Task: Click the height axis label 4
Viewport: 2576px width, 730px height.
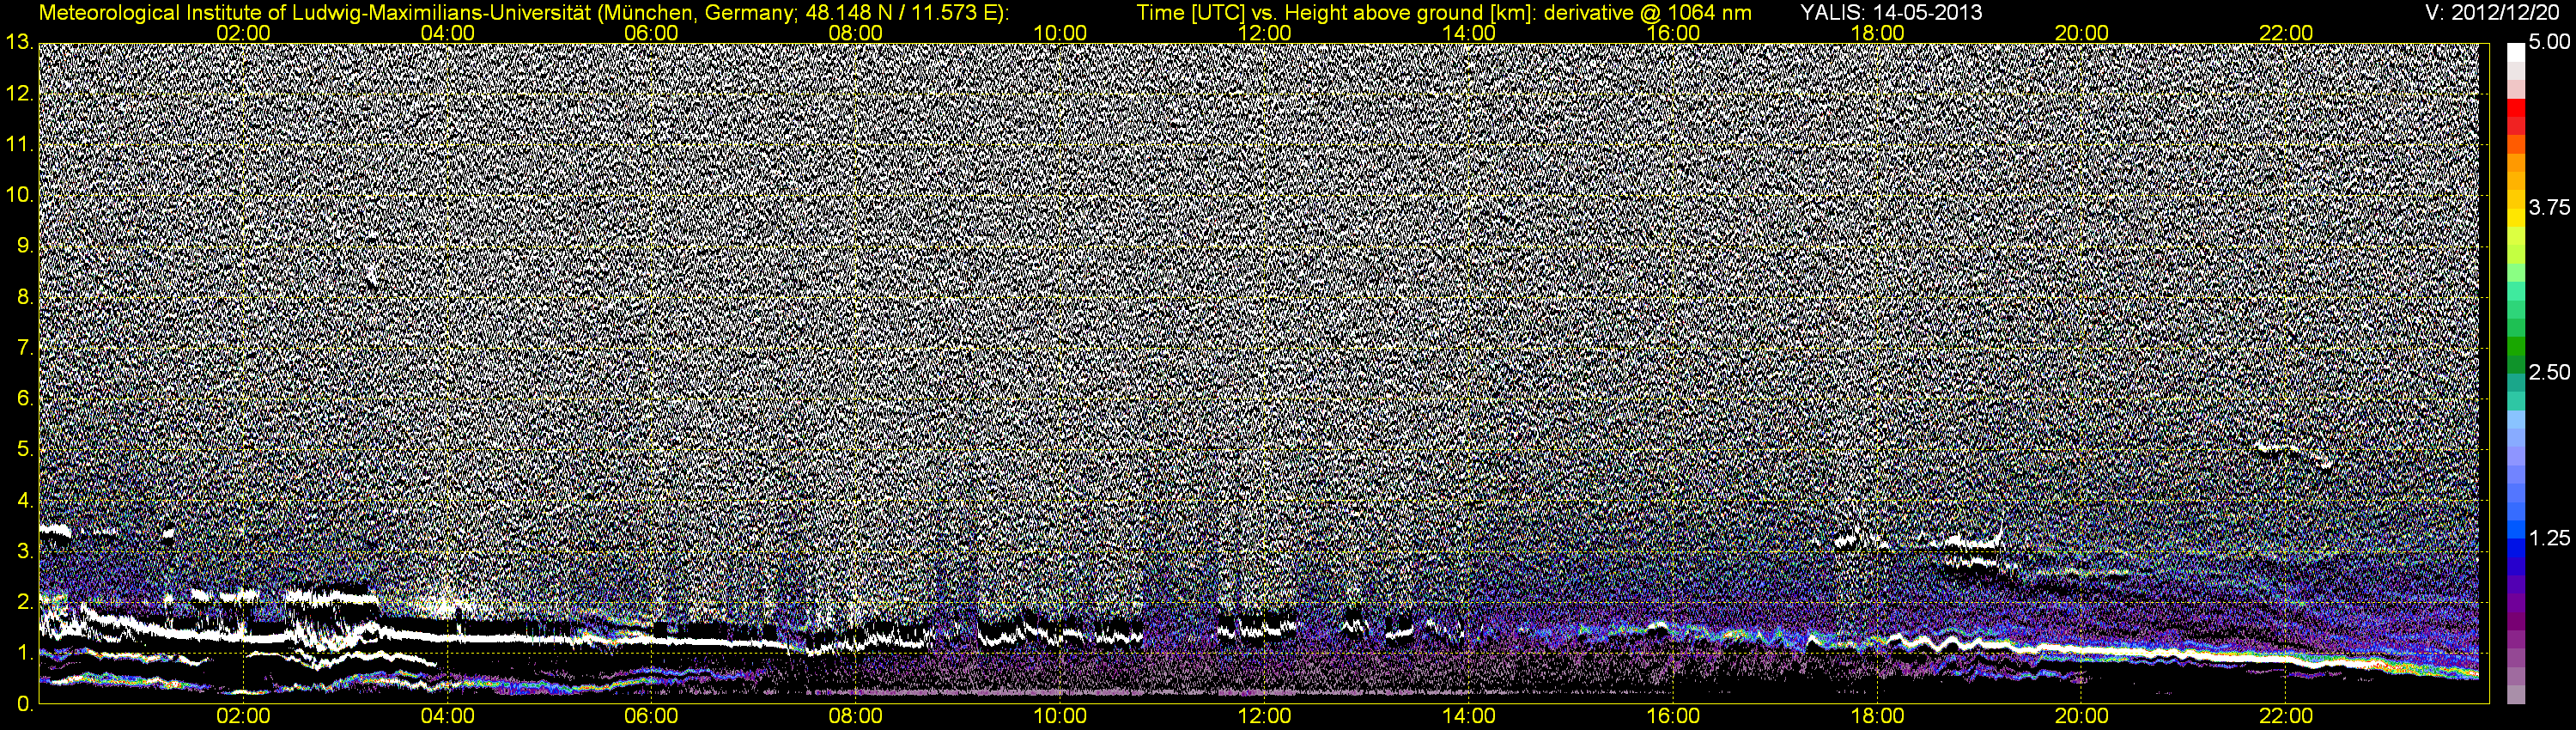Action: click(25, 500)
